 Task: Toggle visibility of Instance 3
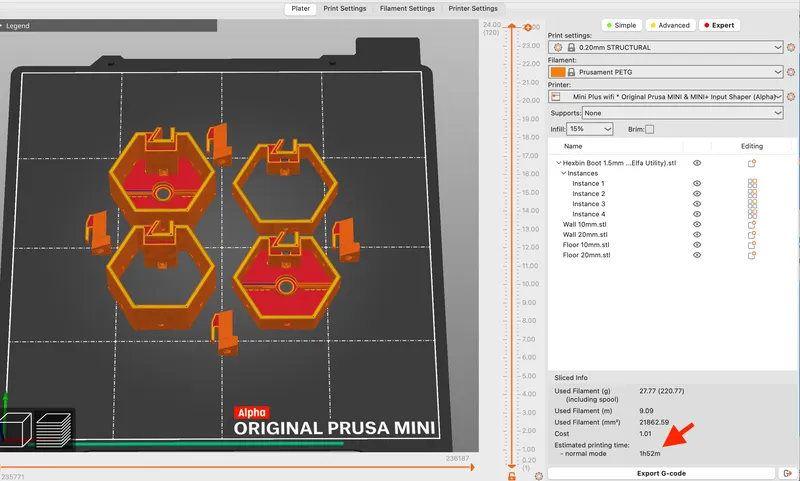[697, 204]
